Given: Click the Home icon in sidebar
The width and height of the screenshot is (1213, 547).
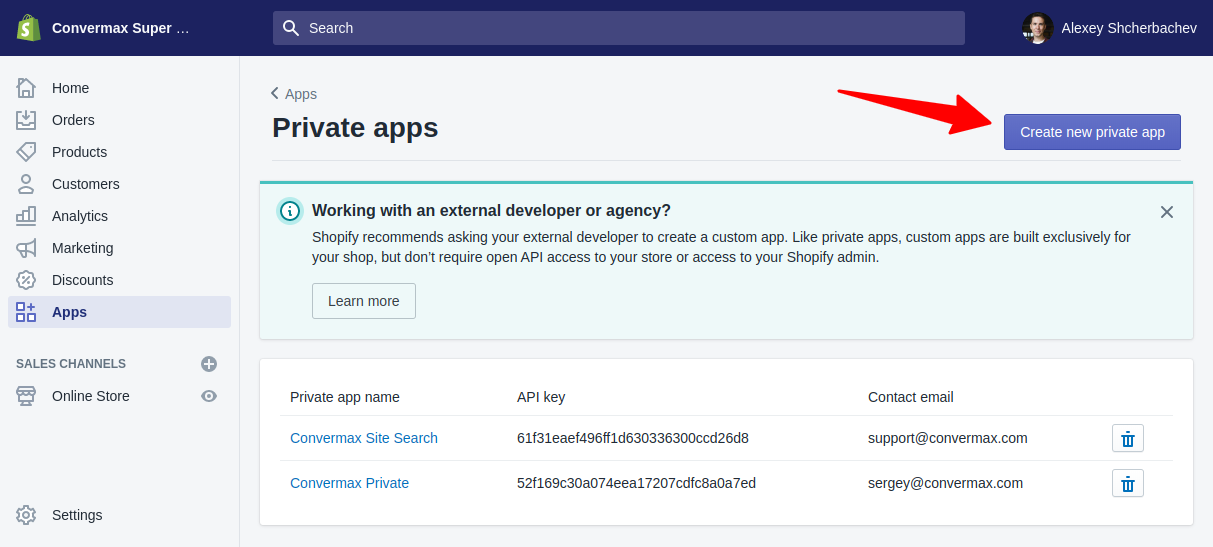Looking at the screenshot, I should click(x=26, y=88).
